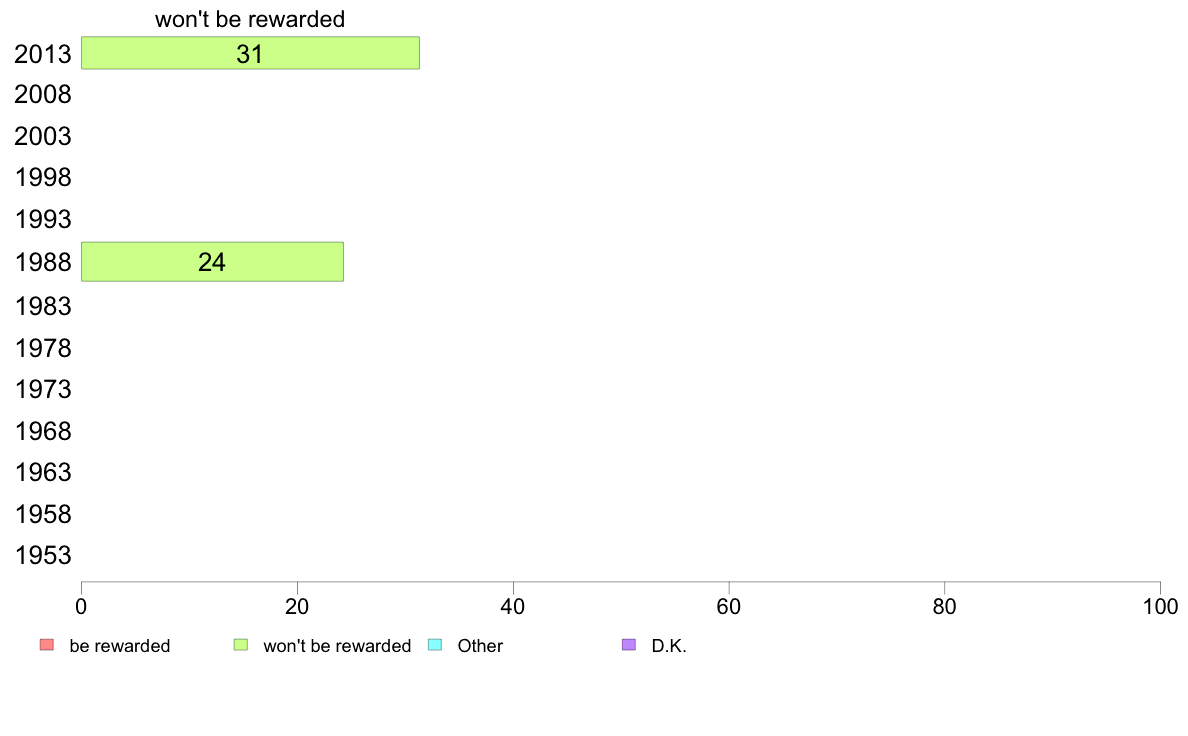
Task: Click the 100 tick on the x-axis
Action: pos(1160,606)
